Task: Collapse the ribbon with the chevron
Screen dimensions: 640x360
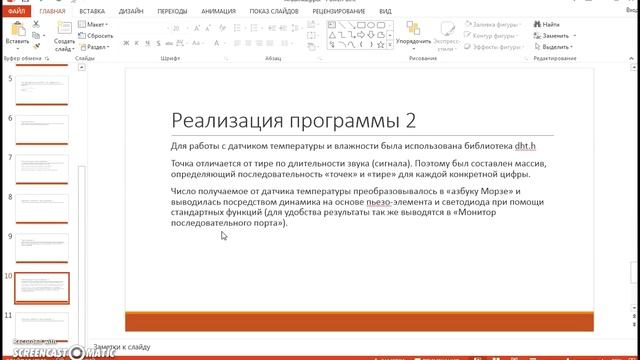Action: (x=631, y=59)
